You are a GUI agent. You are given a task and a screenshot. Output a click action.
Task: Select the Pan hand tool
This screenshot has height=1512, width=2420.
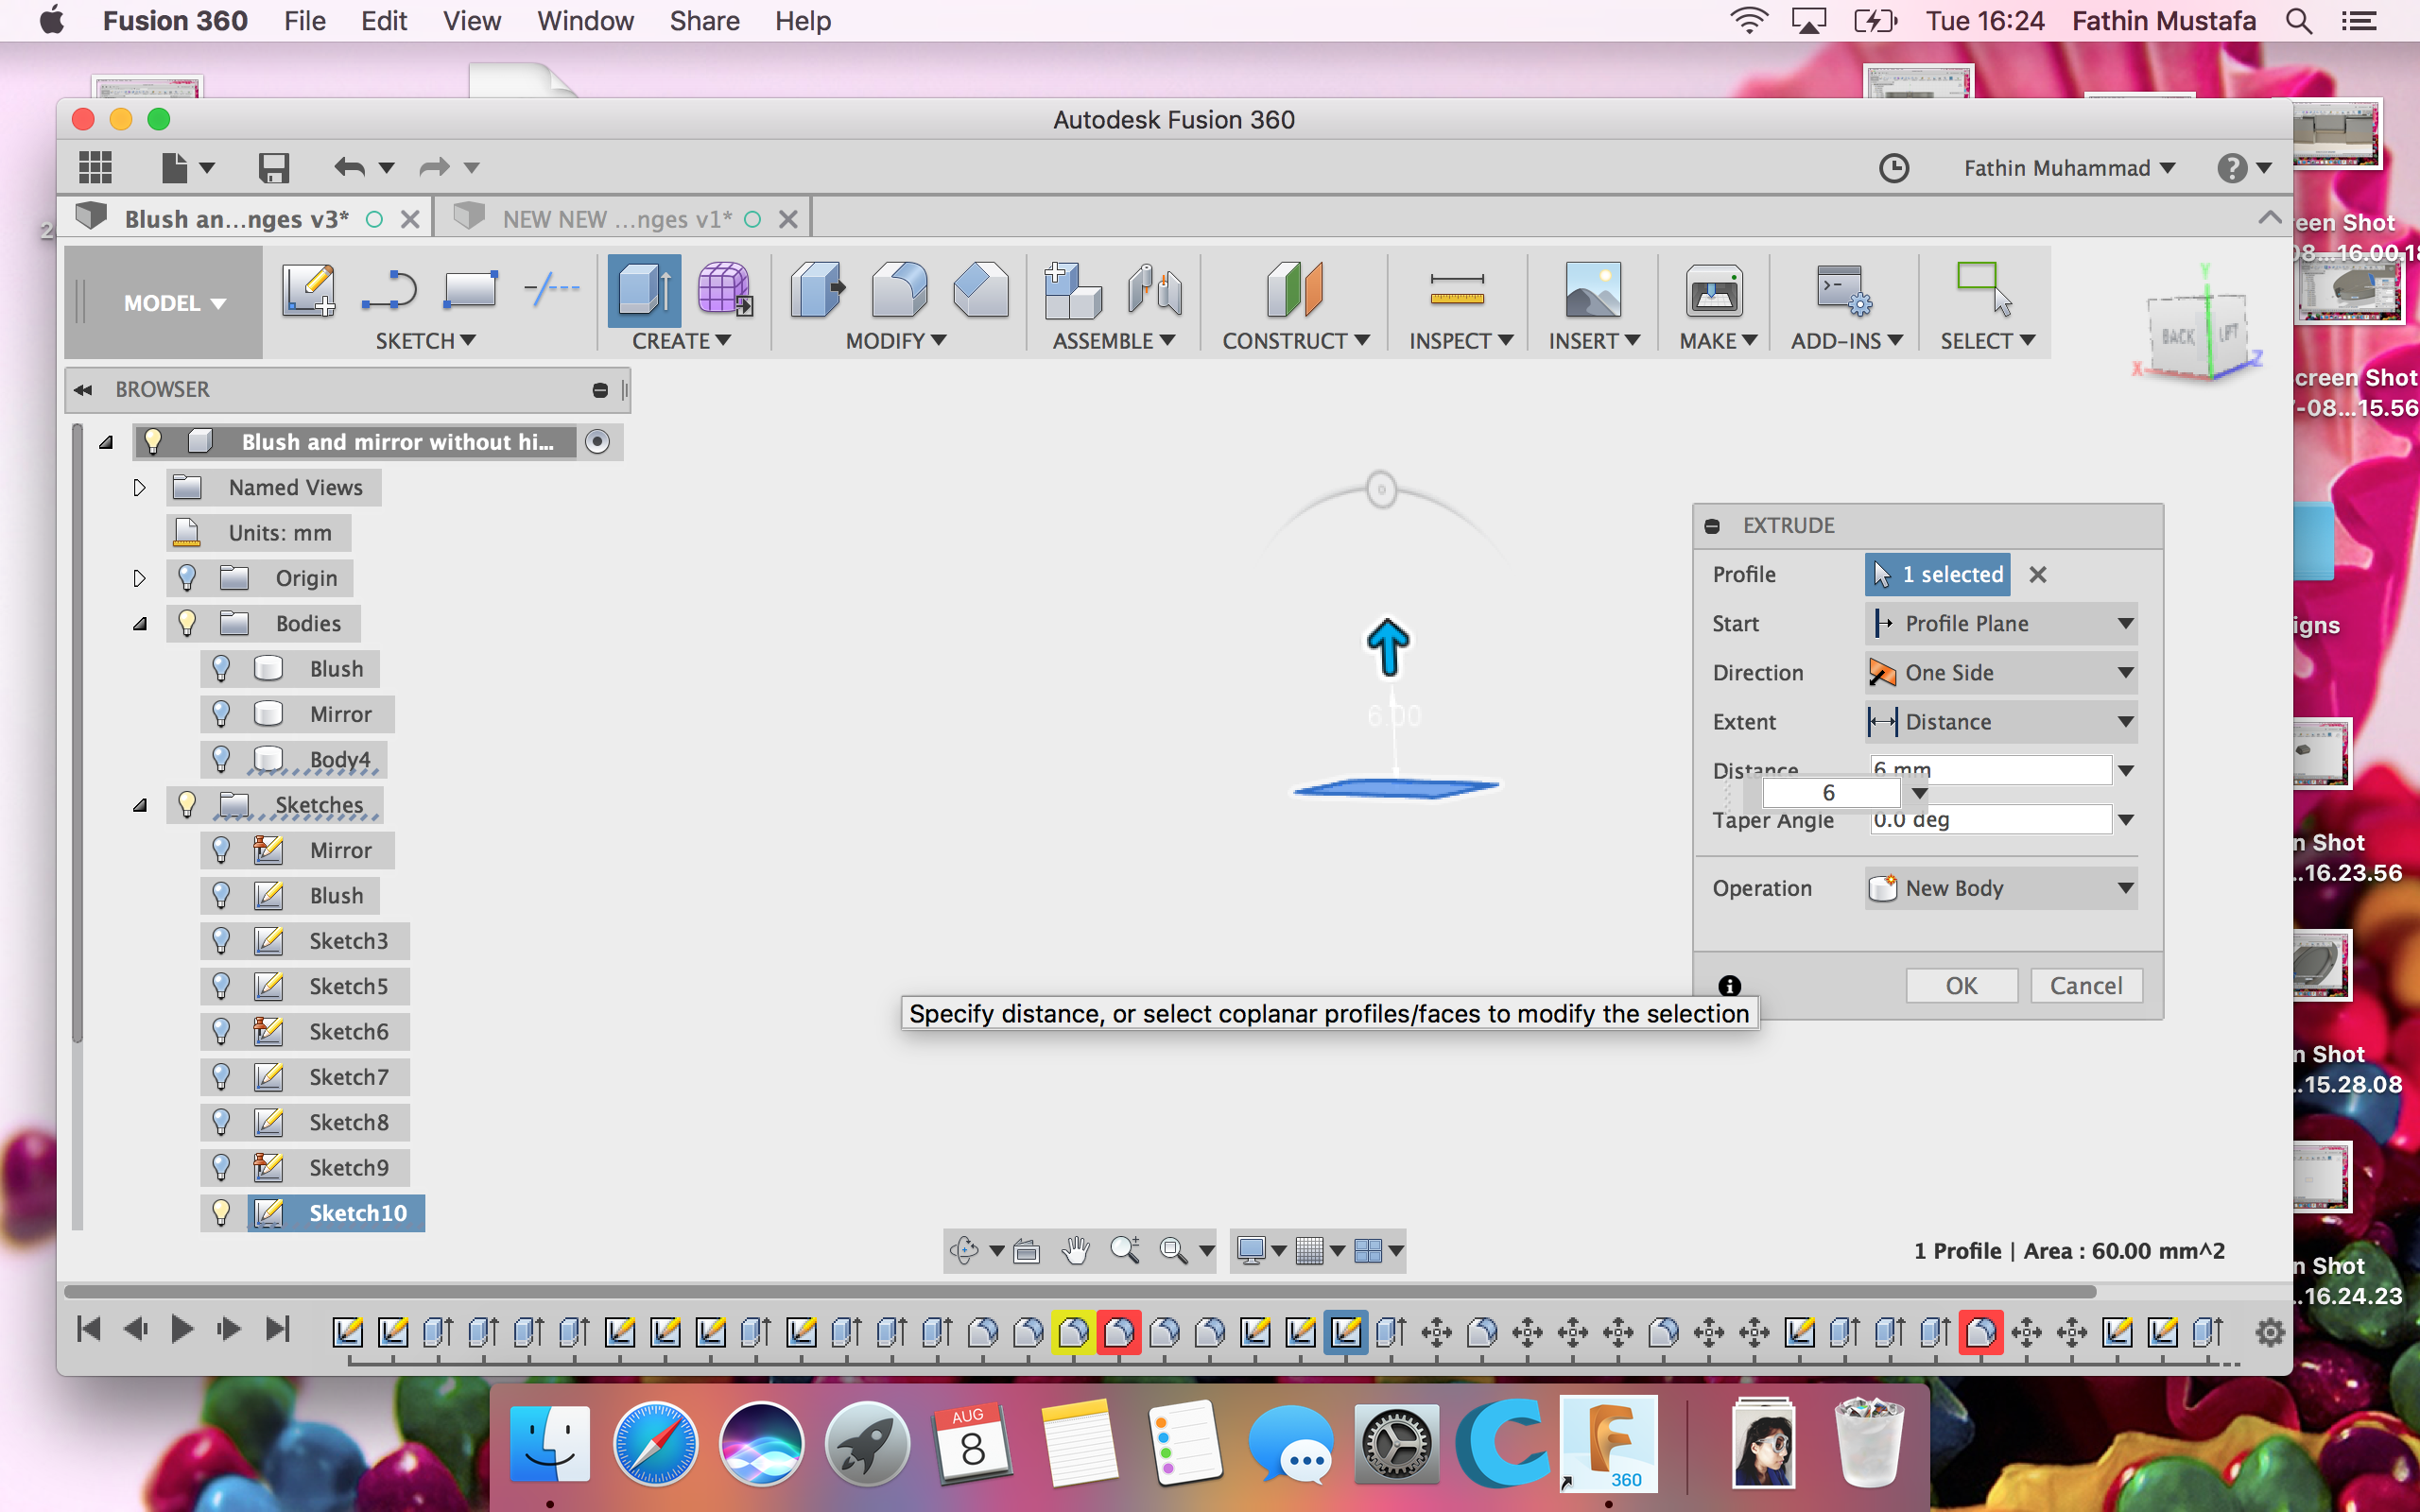tap(1075, 1250)
